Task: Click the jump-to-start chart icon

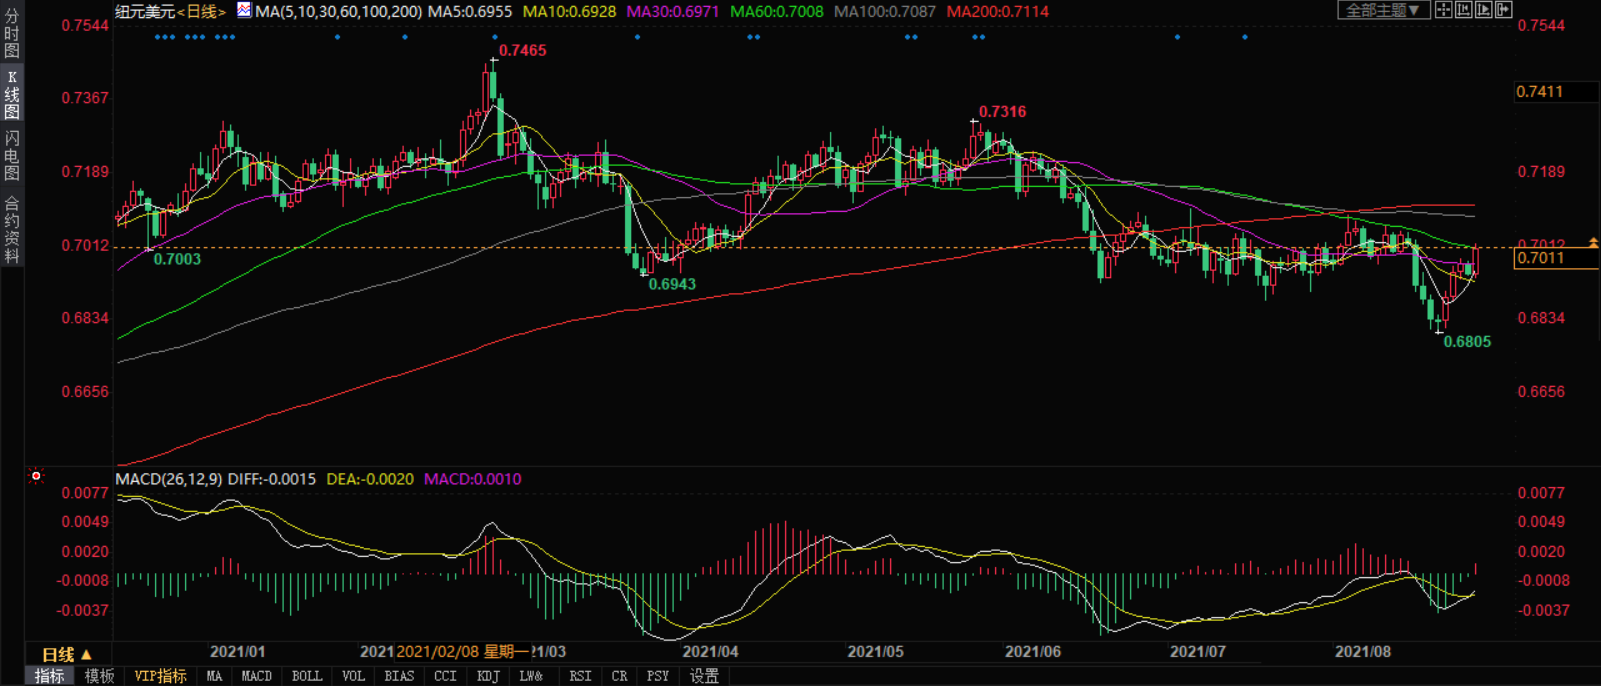Action: tap(1463, 10)
